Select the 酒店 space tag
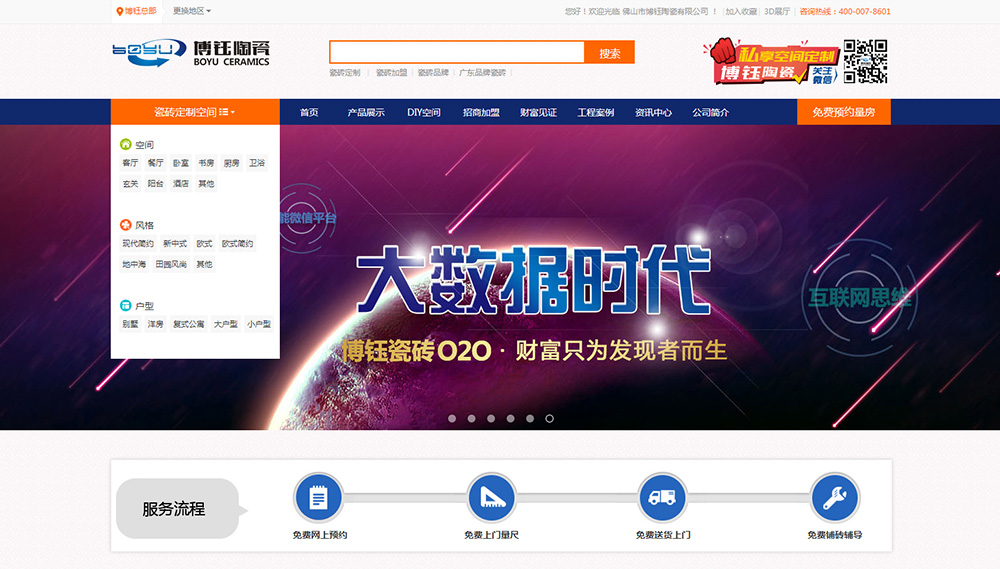Screen dimensions: 1000x569 [x=181, y=184]
